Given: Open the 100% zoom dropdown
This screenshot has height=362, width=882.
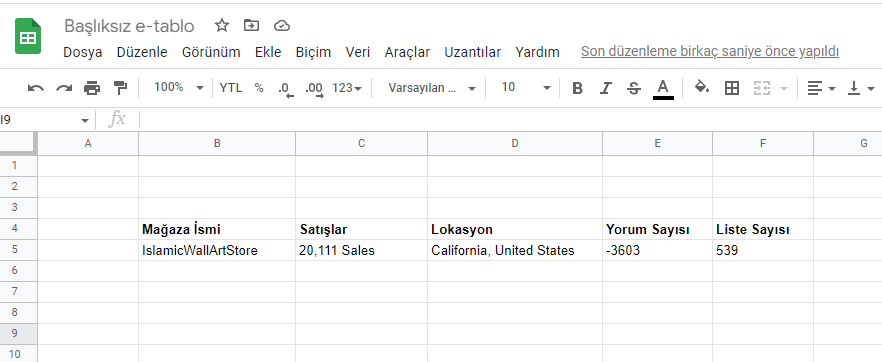Looking at the screenshot, I should point(179,88).
